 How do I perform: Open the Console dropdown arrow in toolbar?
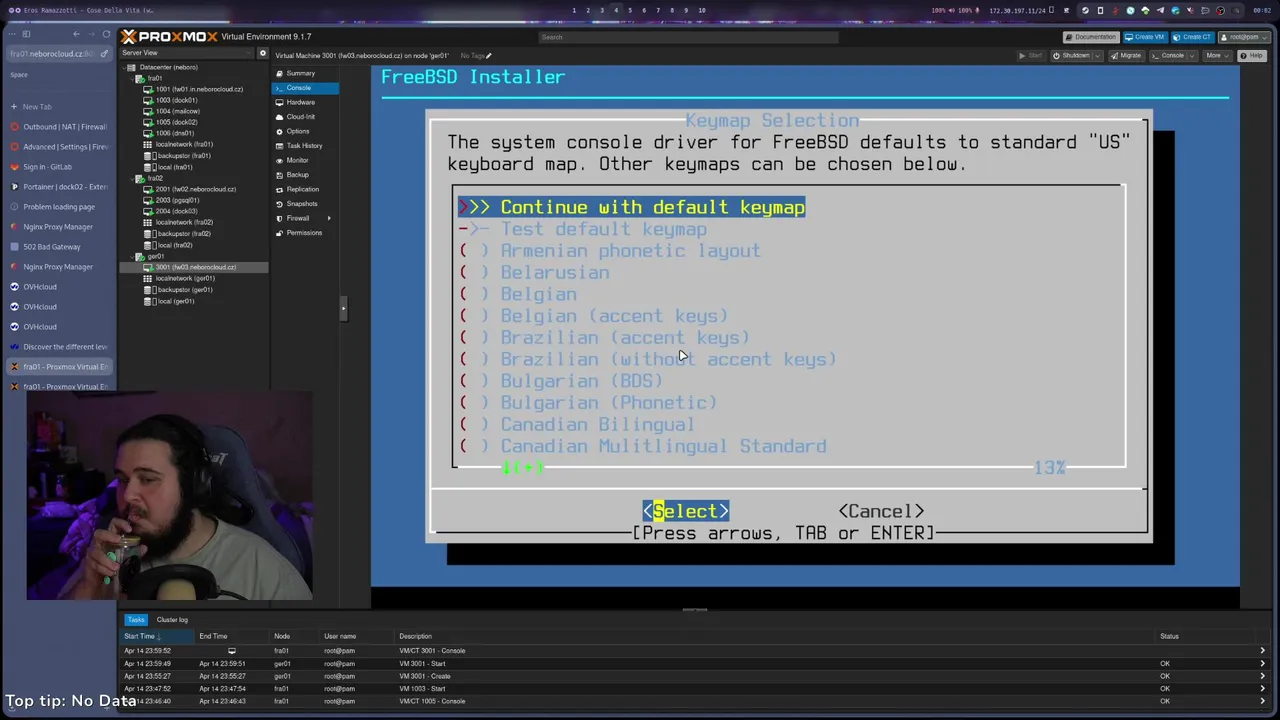tap(1192, 56)
